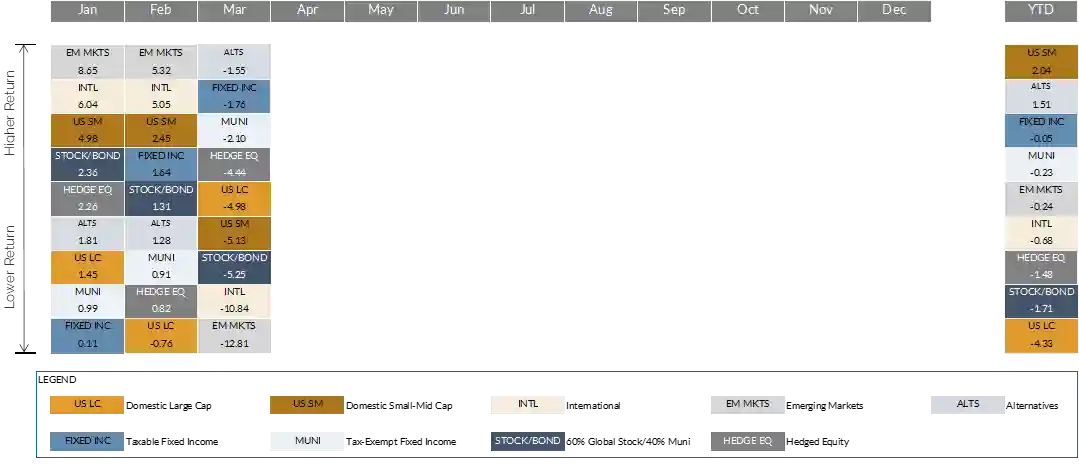Select the Feb month header
This screenshot has width=1079, height=476.
pos(160,10)
